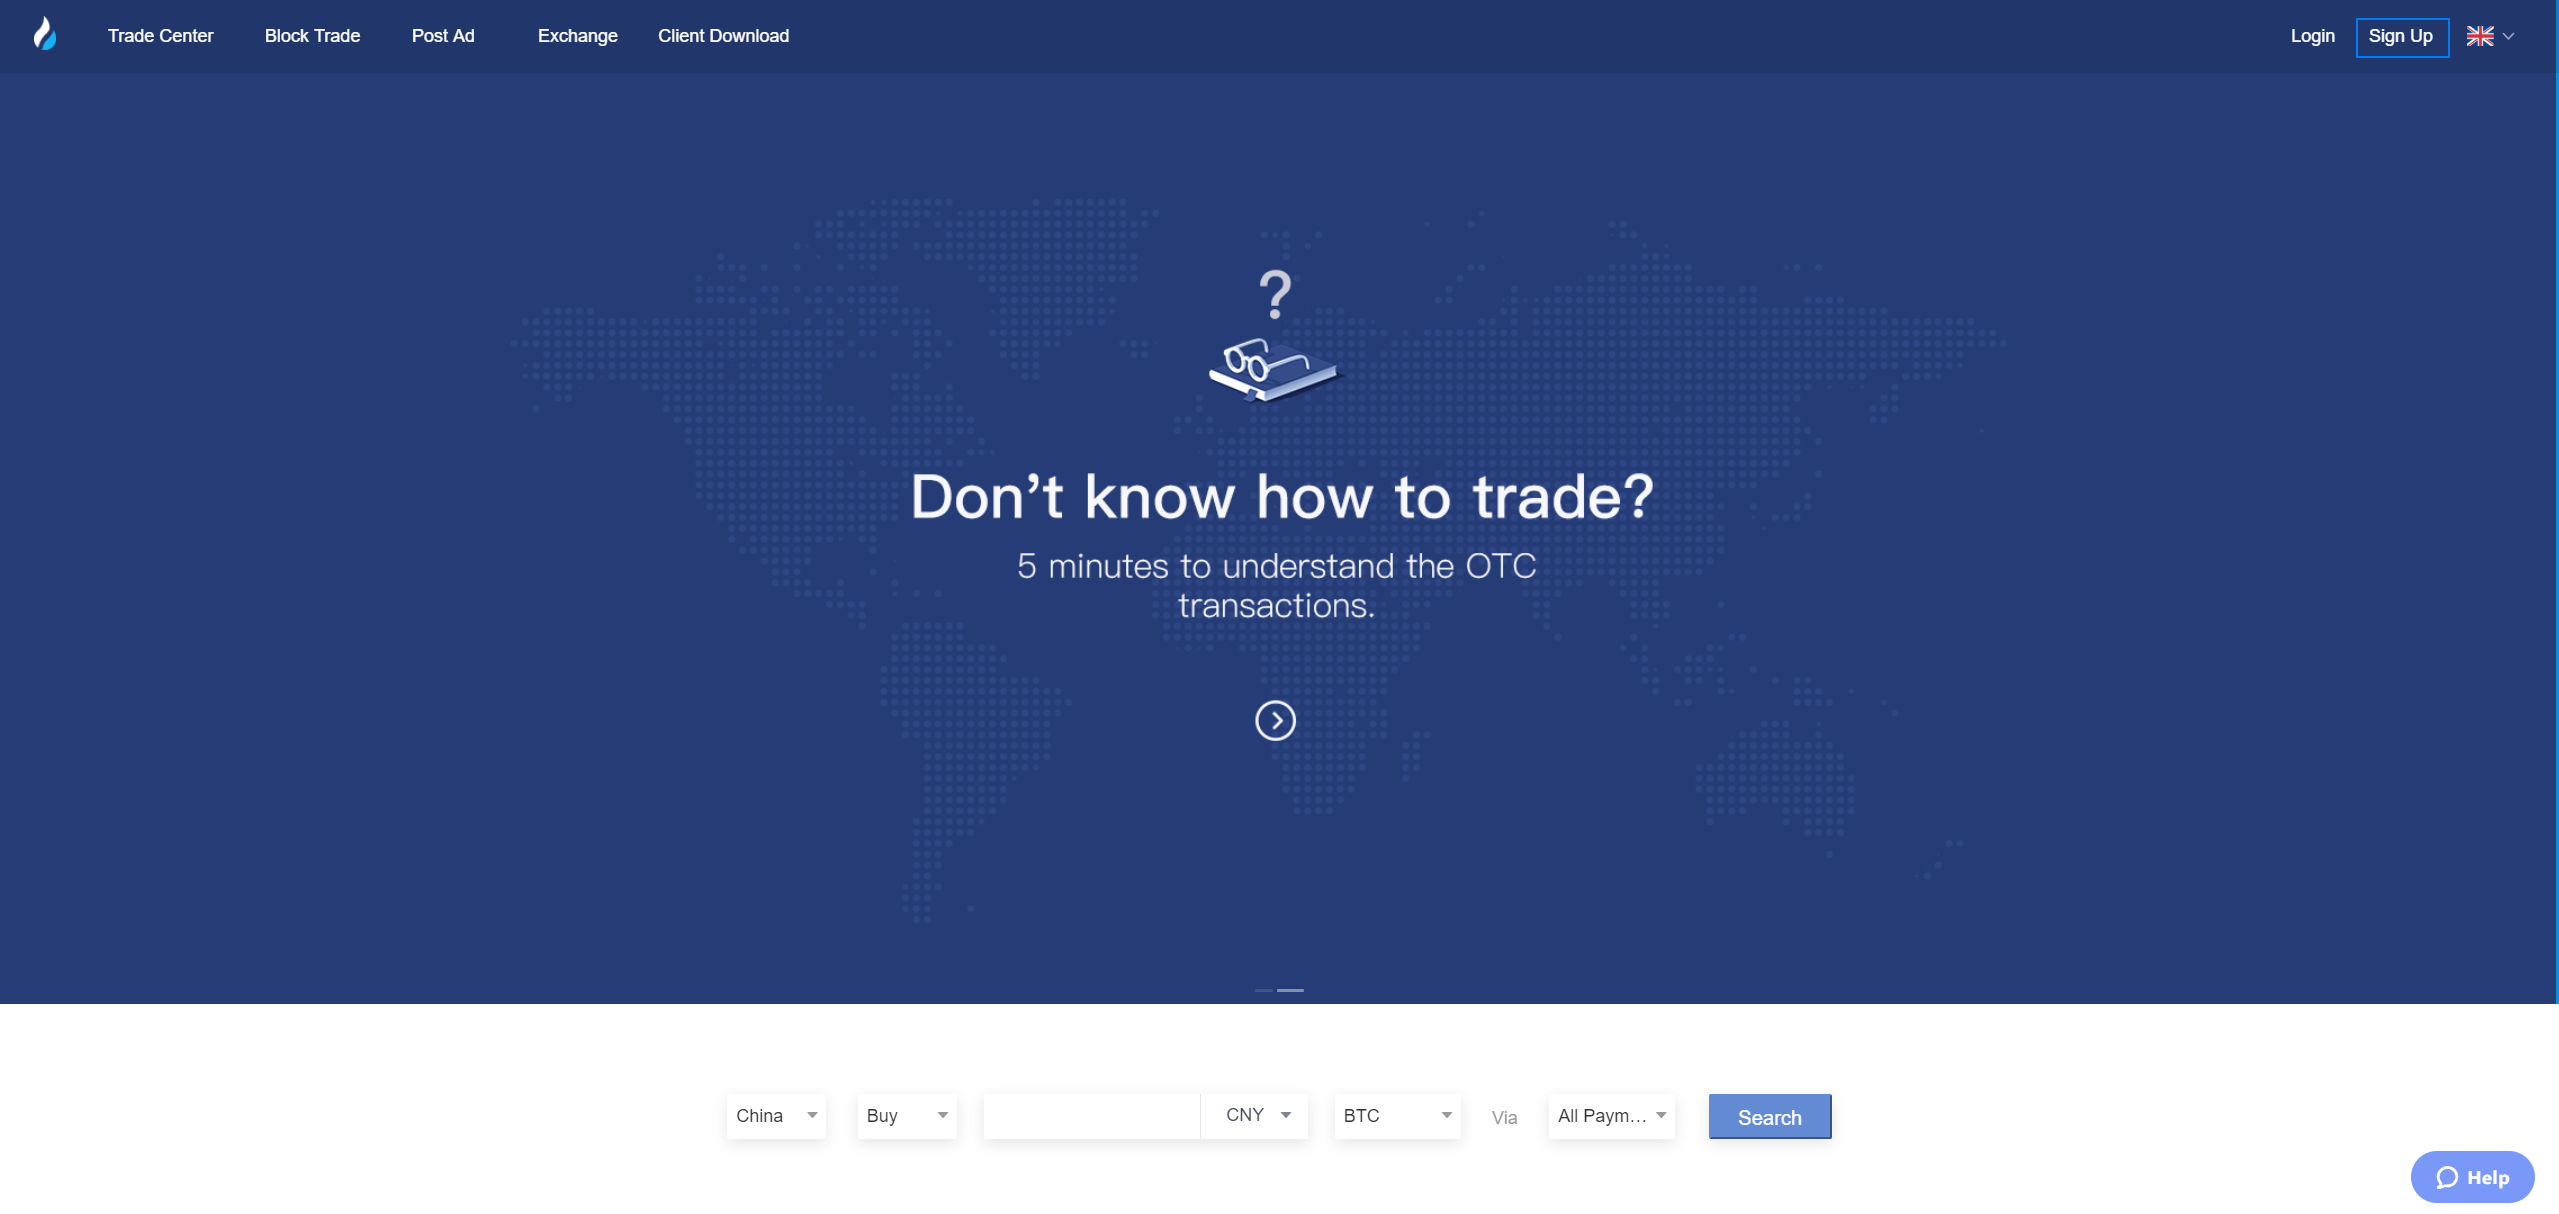
Task: Toggle the BTC cryptocurrency dropdown
Action: click(1395, 1116)
